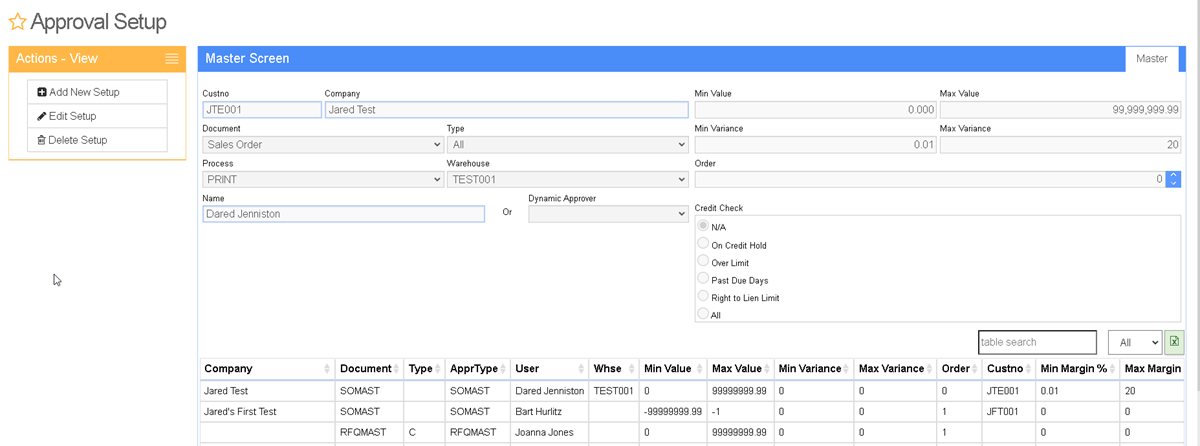Select the N/A credit check radio

point(703,226)
